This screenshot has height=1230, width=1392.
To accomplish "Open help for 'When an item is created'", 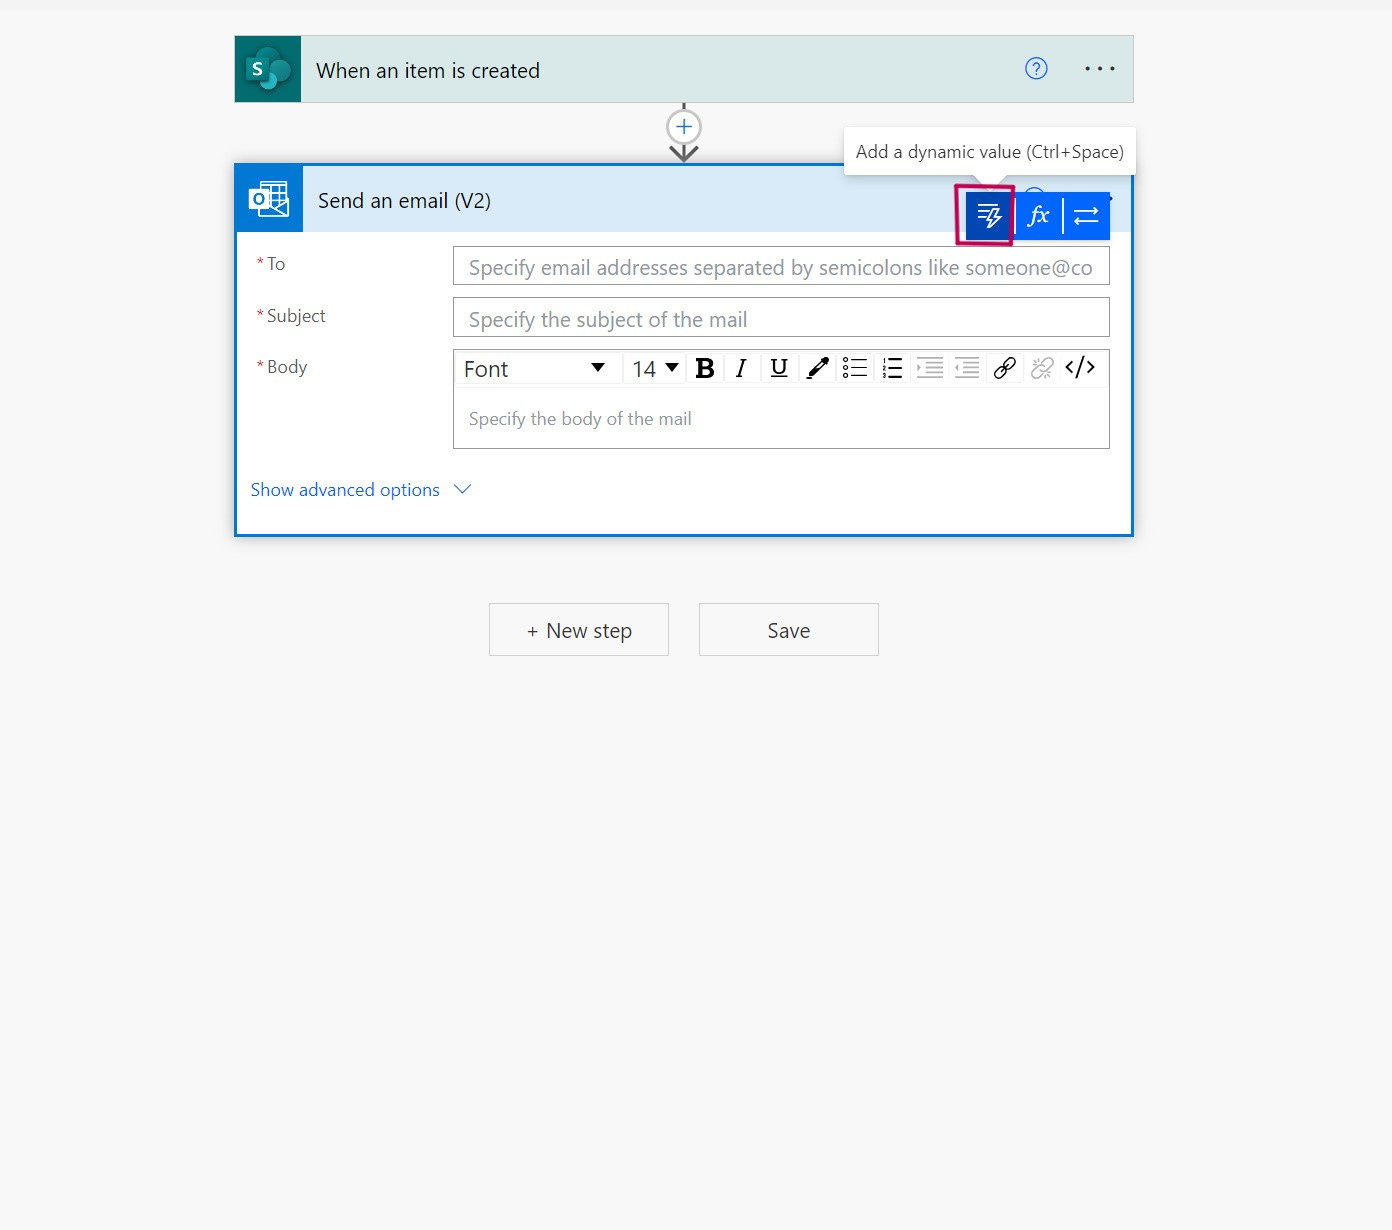I will [1036, 69].
